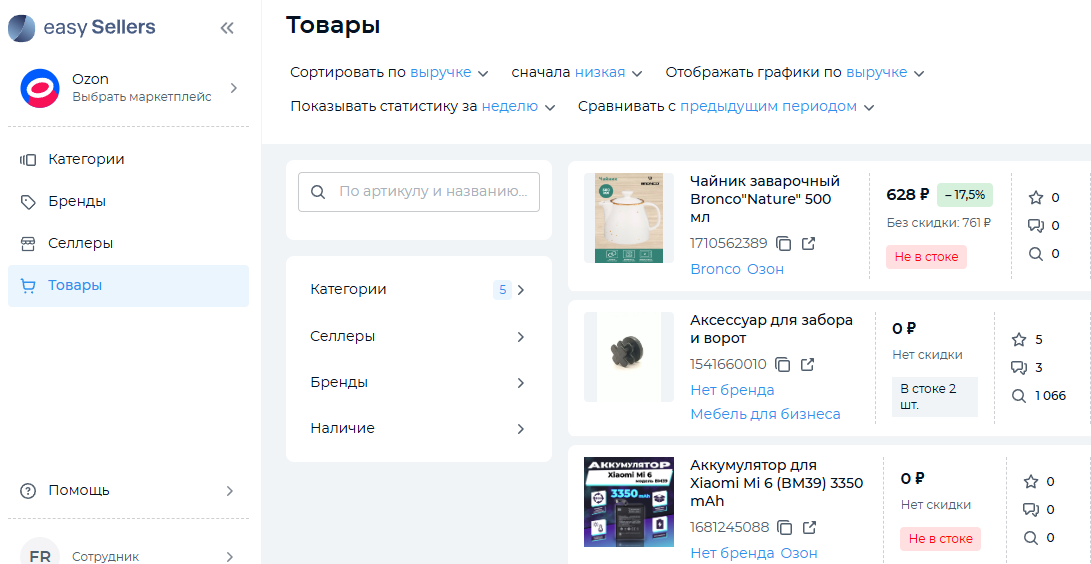
Task: Copy article number 1541660010
Action: click(783, 364)
